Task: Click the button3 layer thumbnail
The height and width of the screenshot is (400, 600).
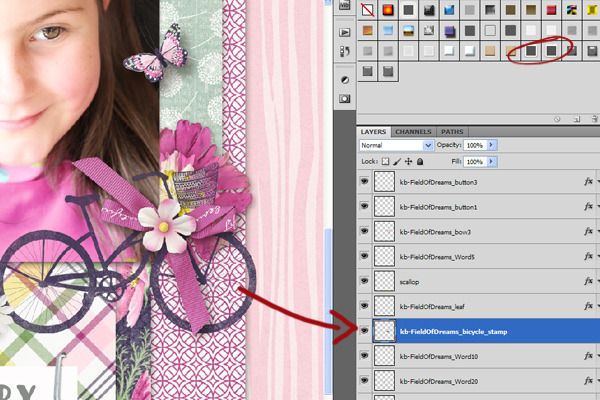Action: (384, 181)
